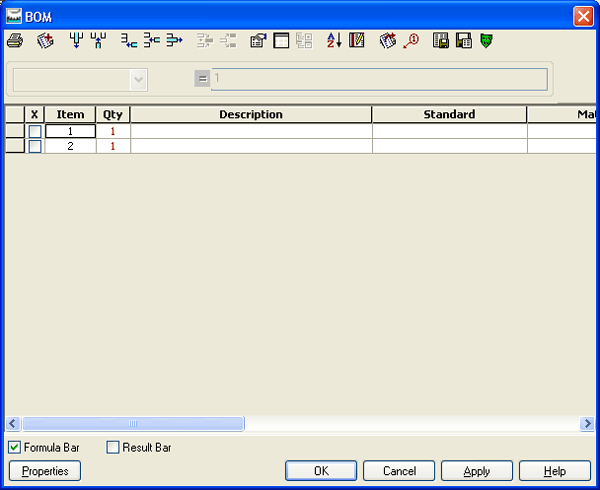600x490 pixels.
Task: Disable the Formula Bar checkbox
Action: point(15,447)
